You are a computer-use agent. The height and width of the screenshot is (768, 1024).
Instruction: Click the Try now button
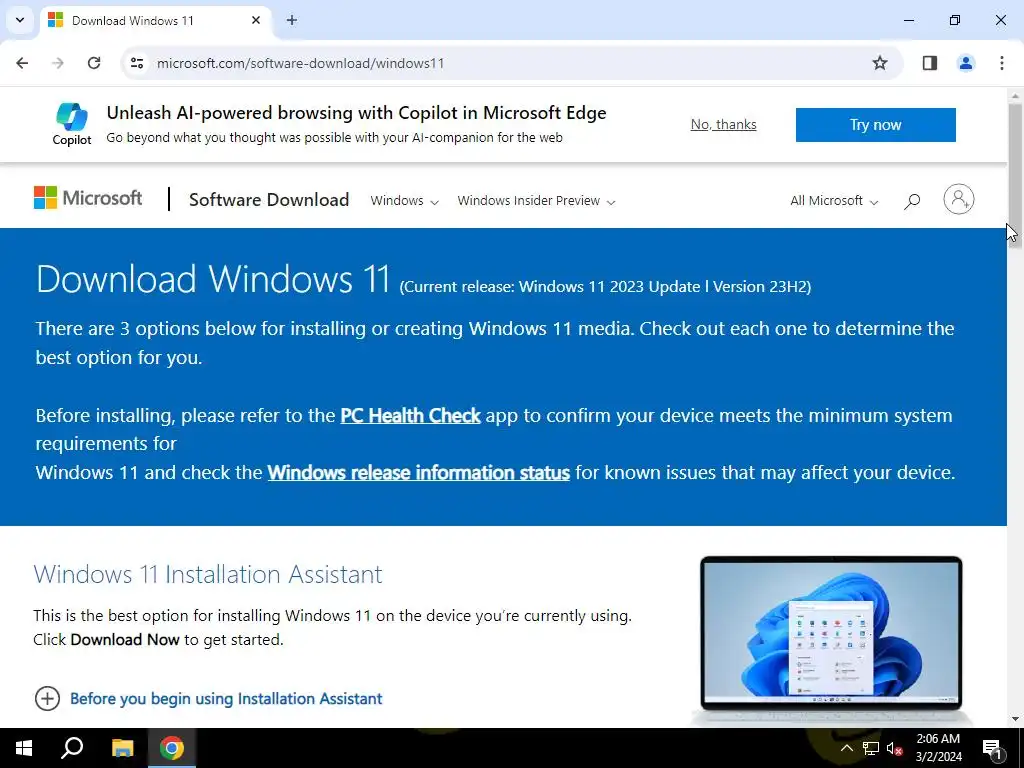click(x=875, y=125)
